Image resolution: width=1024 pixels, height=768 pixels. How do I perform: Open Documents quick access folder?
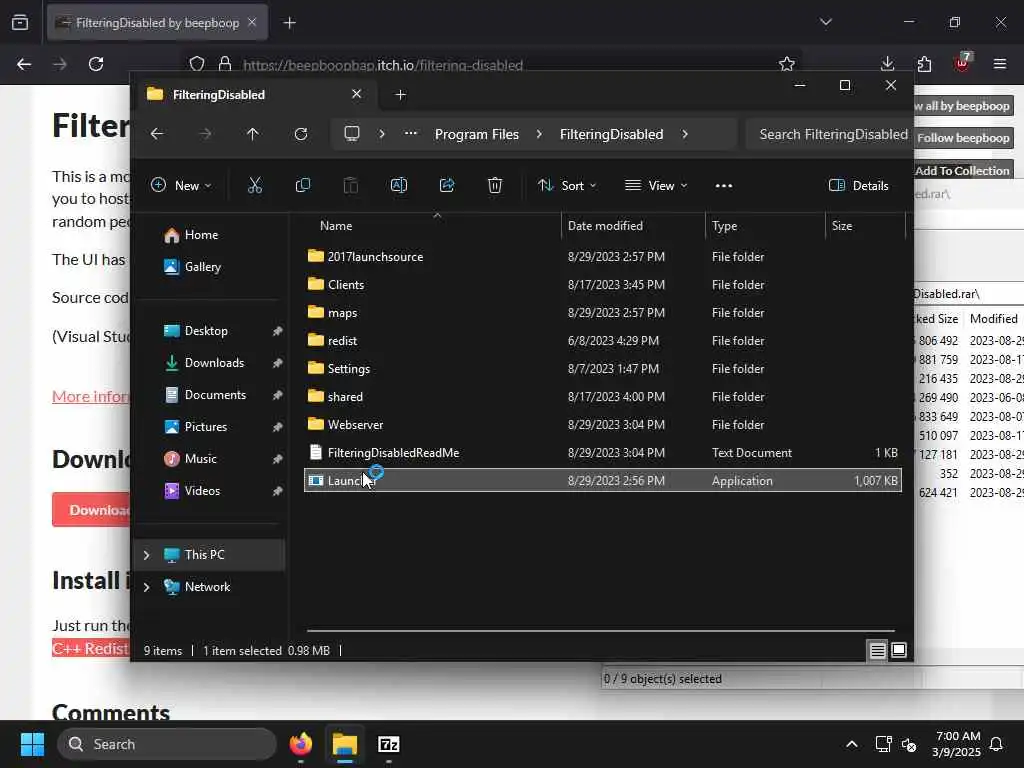[x=205, y=395]
